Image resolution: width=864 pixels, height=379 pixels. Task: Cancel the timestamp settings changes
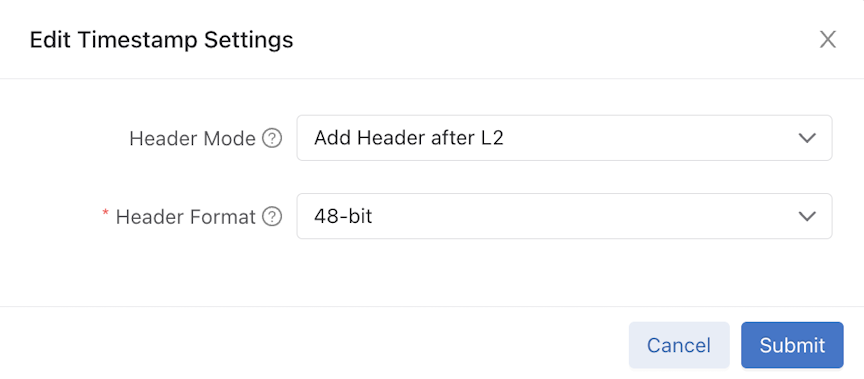pyautogui.click(x=679, y=345)
